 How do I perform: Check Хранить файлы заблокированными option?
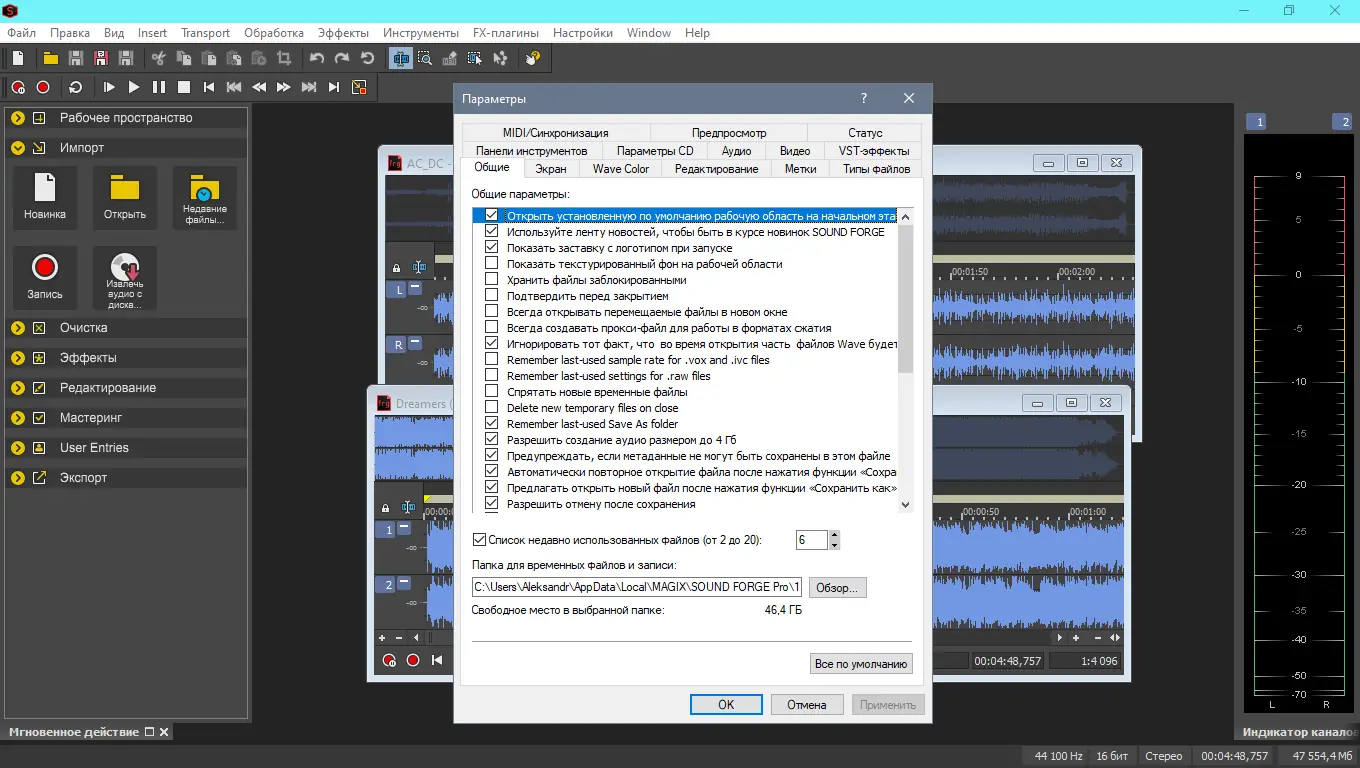coord(491,280)
